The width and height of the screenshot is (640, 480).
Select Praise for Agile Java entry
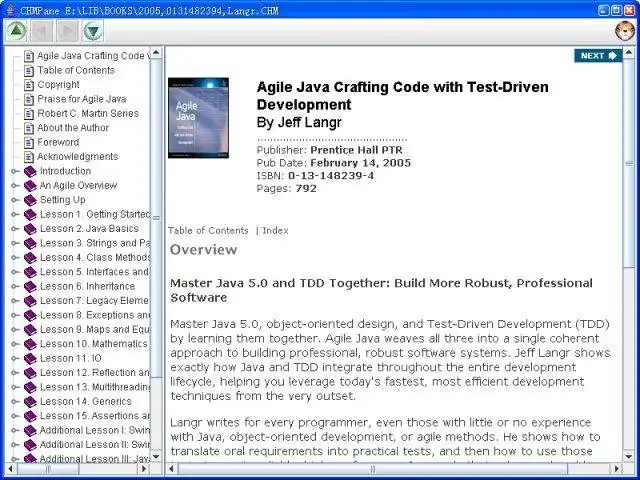click(x=82, y=99)
